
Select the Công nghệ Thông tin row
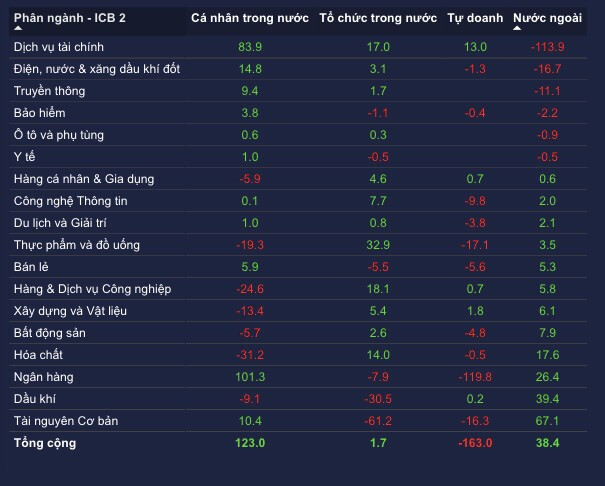71,201
